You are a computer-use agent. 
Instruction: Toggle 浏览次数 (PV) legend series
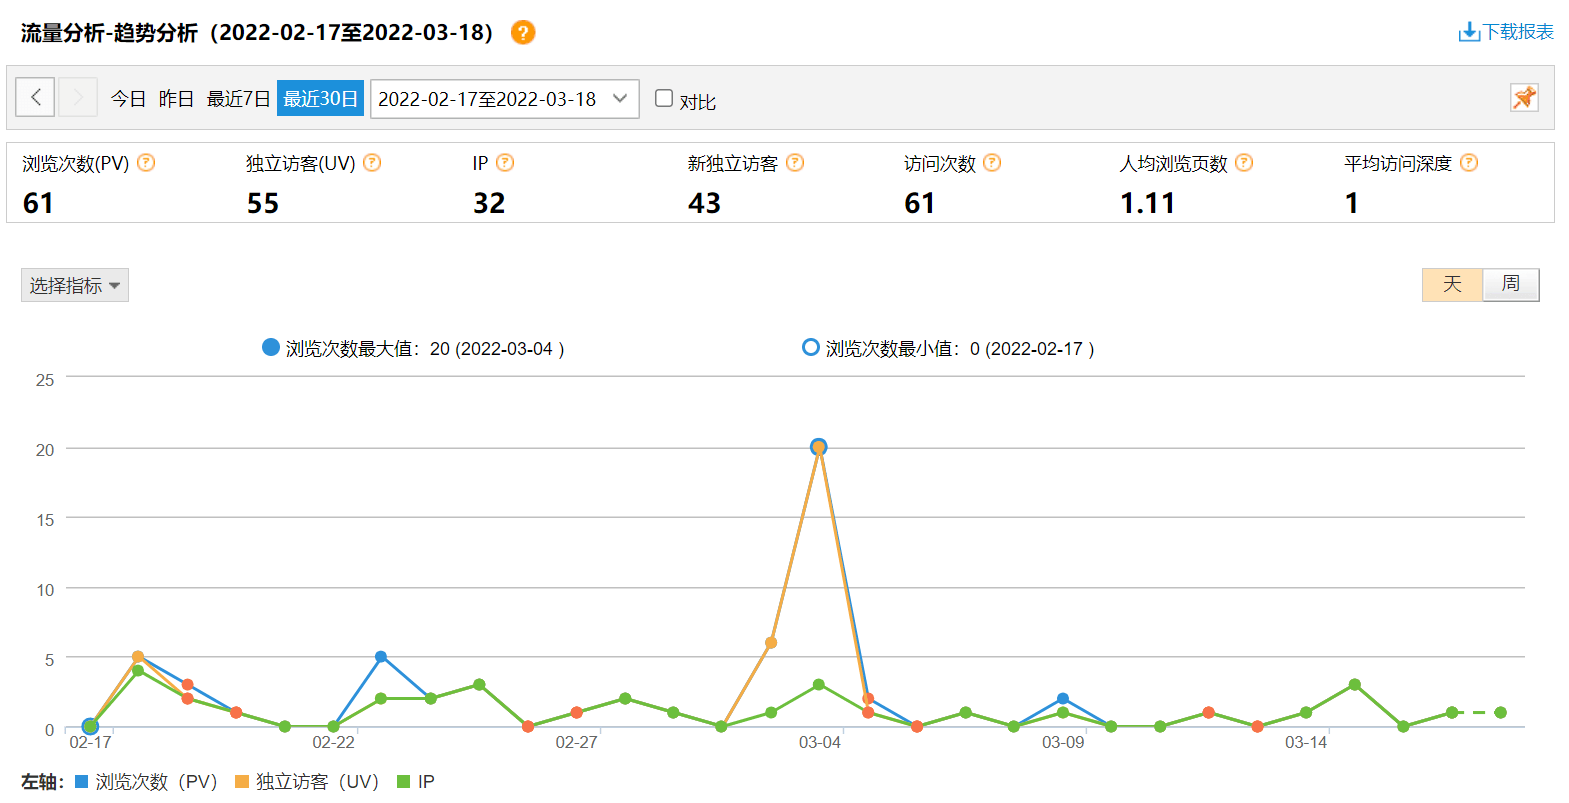click(146, 782)
